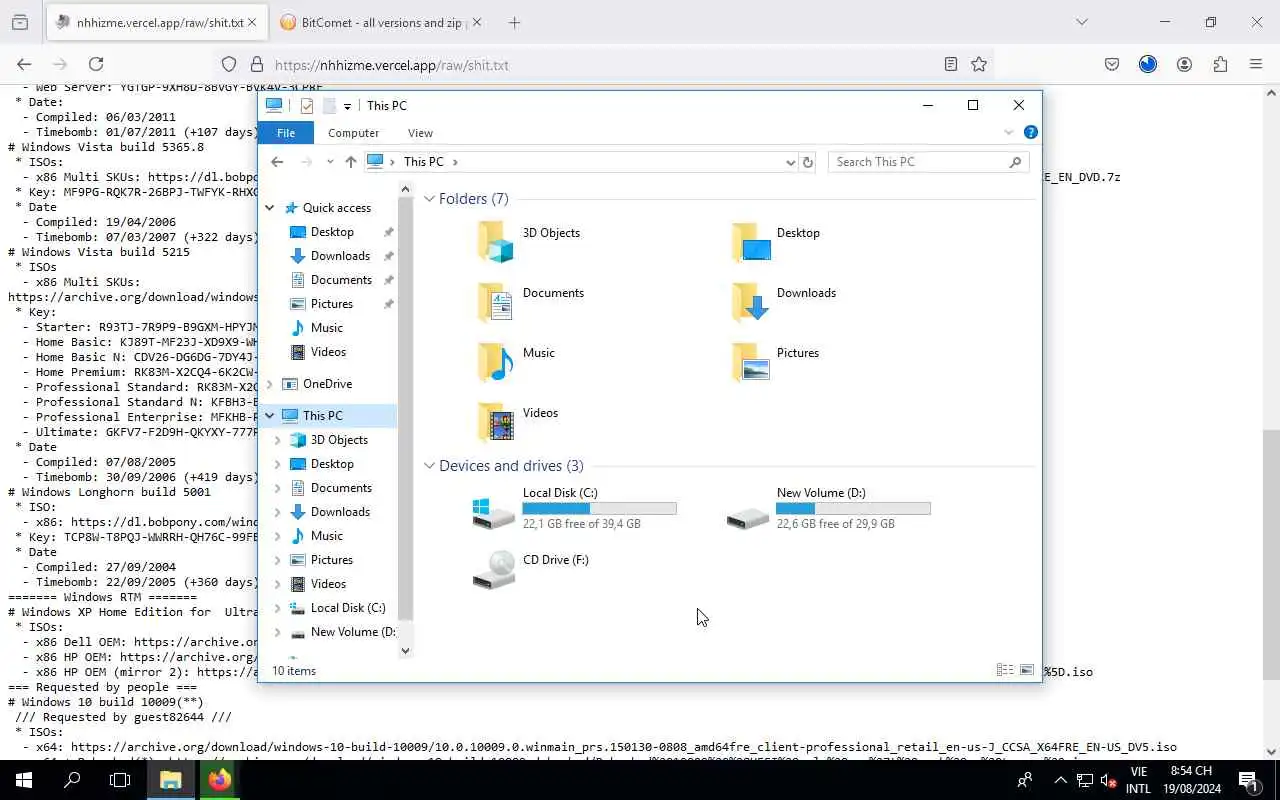Open the Pictures folder in Folders section
The height and width of the screenshot is (800, 1280).
(751, 362)
